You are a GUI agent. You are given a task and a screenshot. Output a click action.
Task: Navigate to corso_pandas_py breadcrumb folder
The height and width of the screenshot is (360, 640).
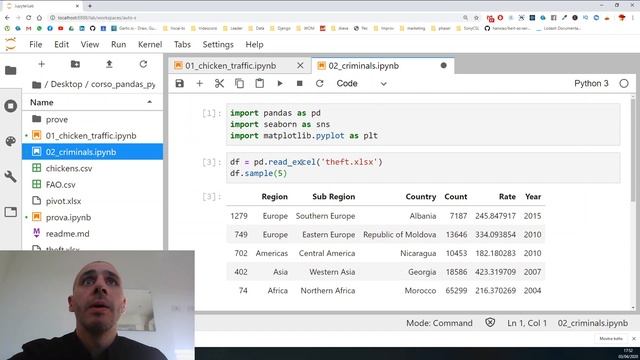pos(123,84)
